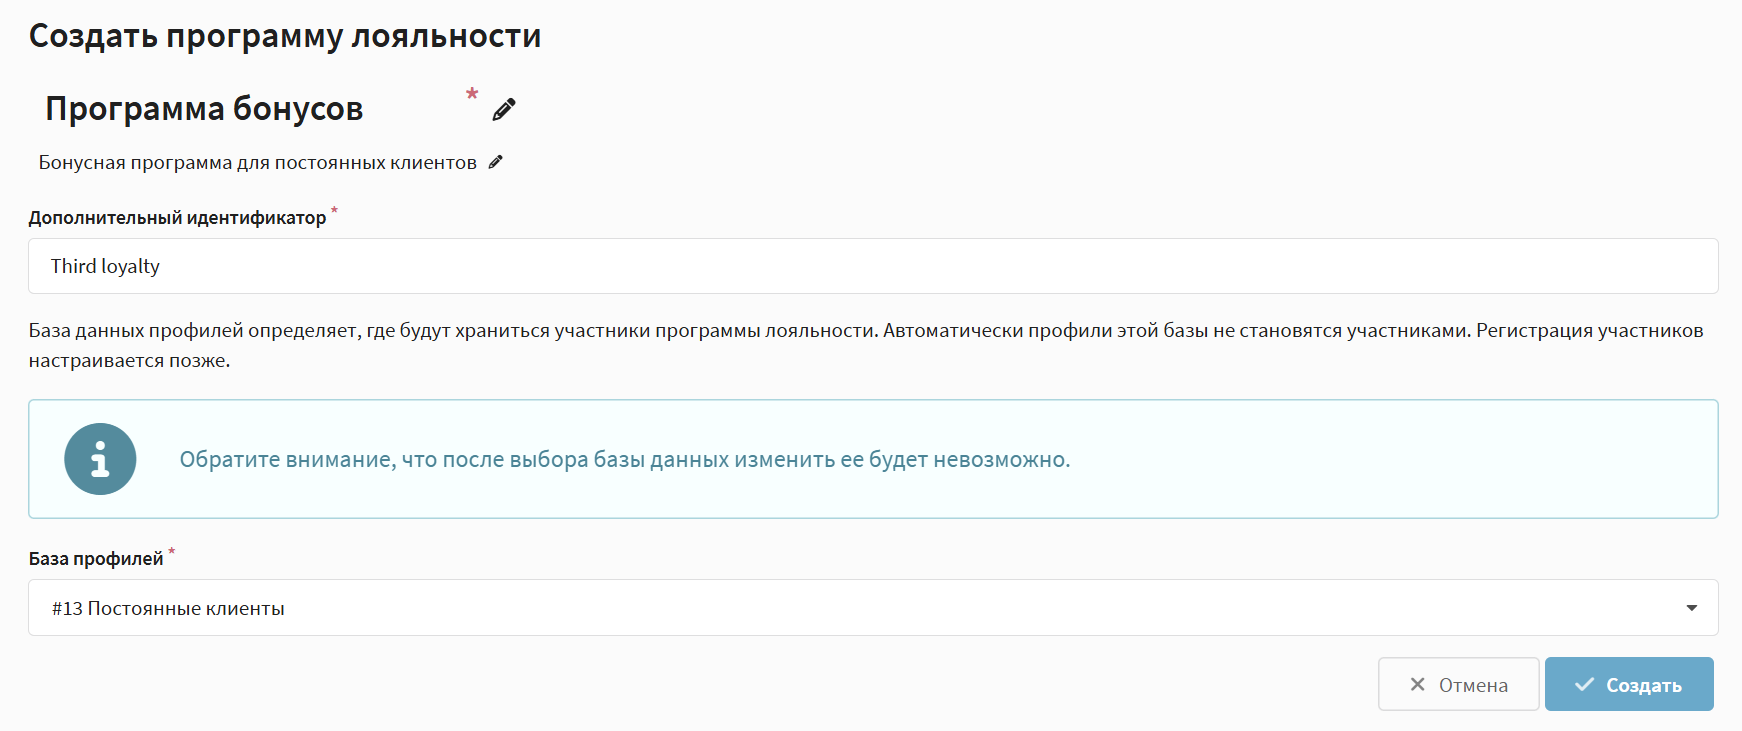Click the 'Бонусная программа для постоянных клиентов' description
This screenshot has width=1742, height=731.
point(257,163)
